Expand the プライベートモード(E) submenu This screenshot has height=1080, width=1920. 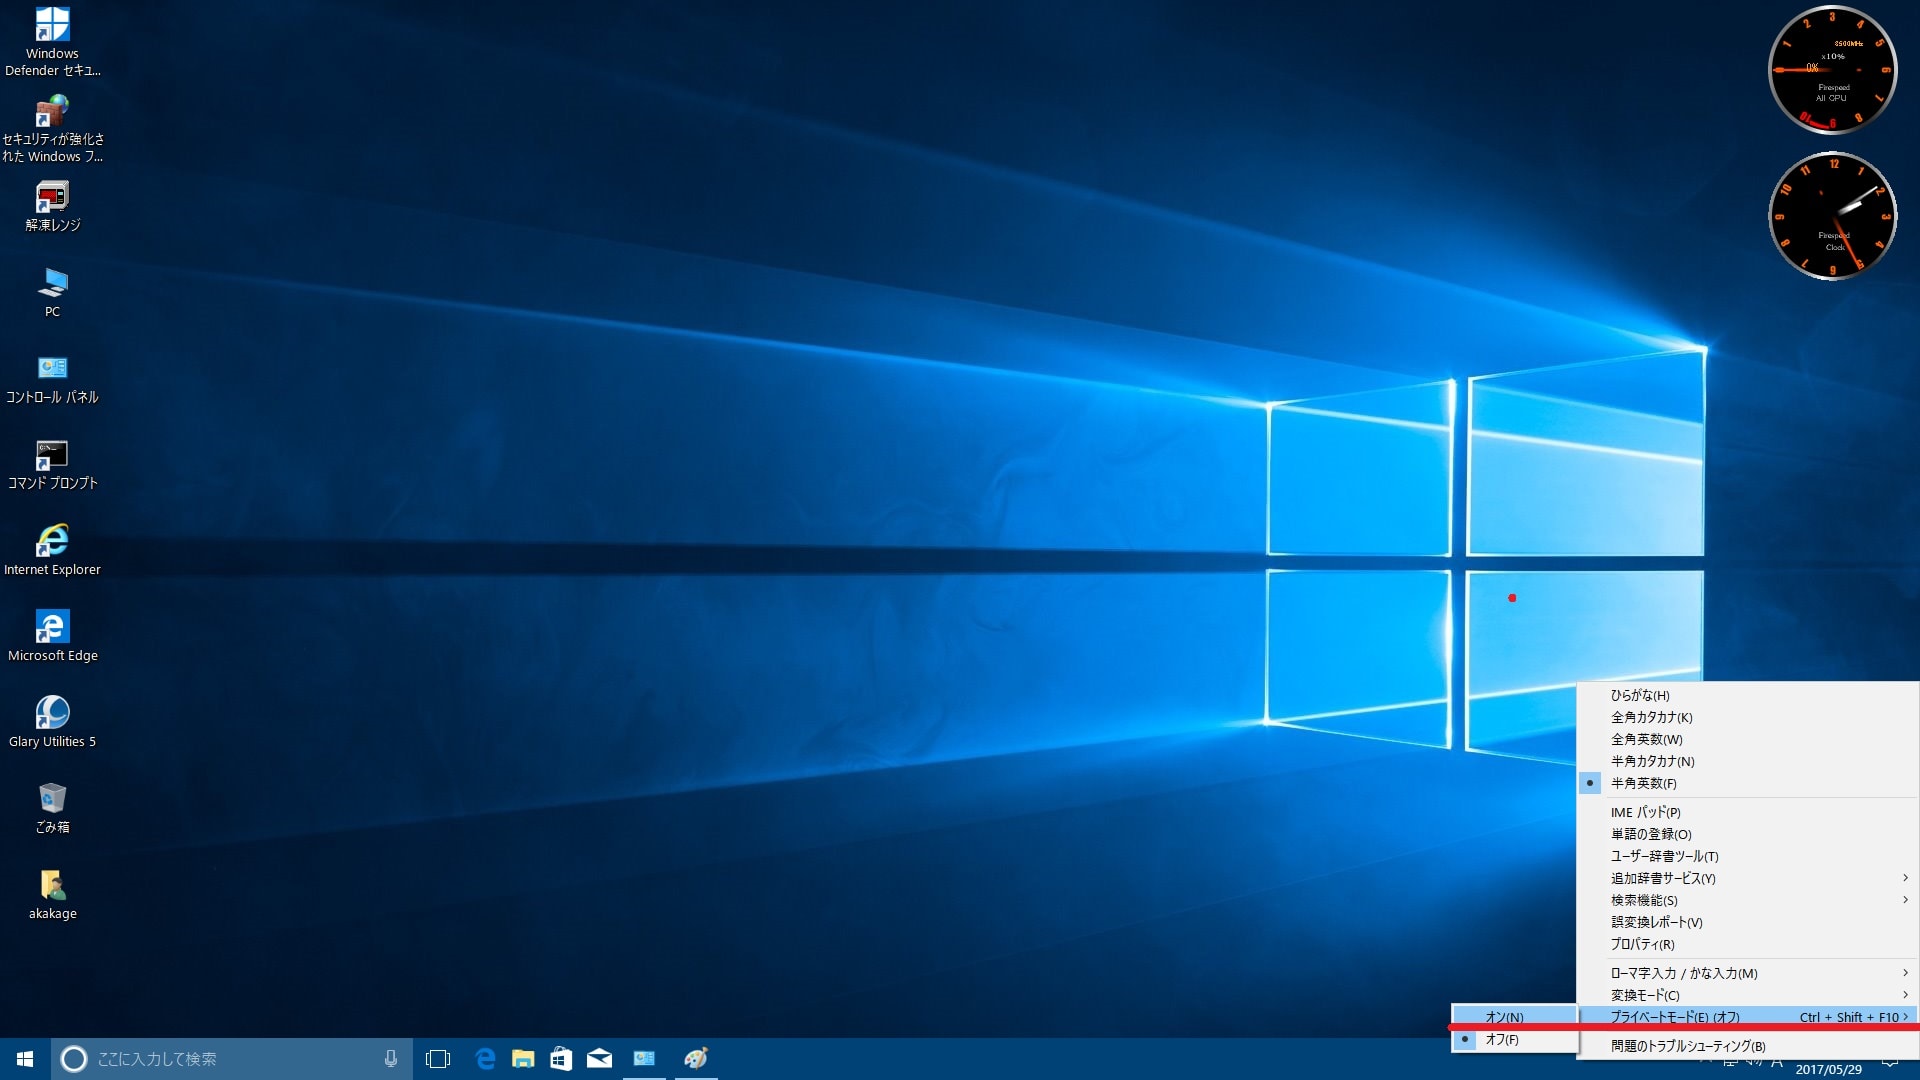point(1747,1017)
